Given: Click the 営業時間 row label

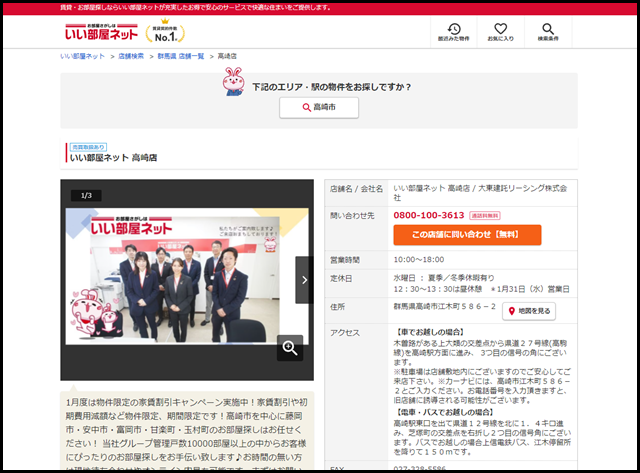Looking at the screenshot, I should coord(345,260).
